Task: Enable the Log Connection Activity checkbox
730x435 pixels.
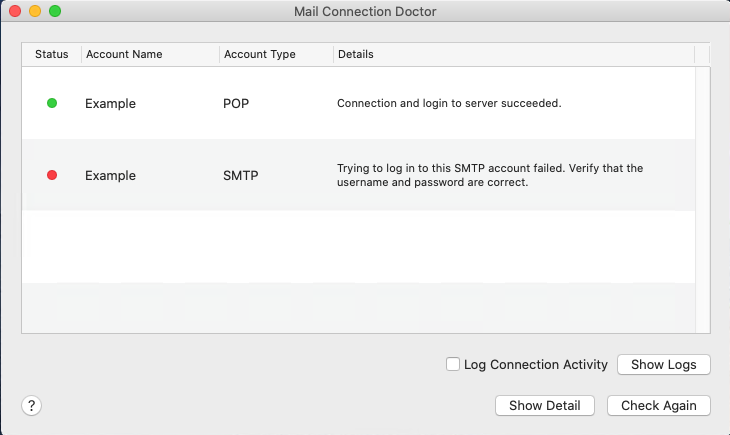Action: [453, 365]
